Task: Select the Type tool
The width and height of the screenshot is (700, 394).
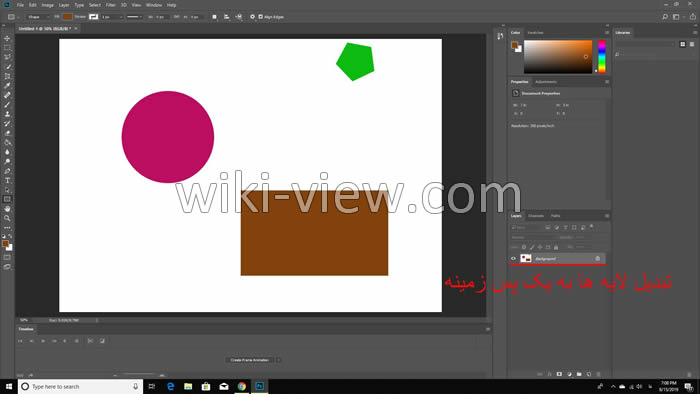Action: (x=7, y=181)
